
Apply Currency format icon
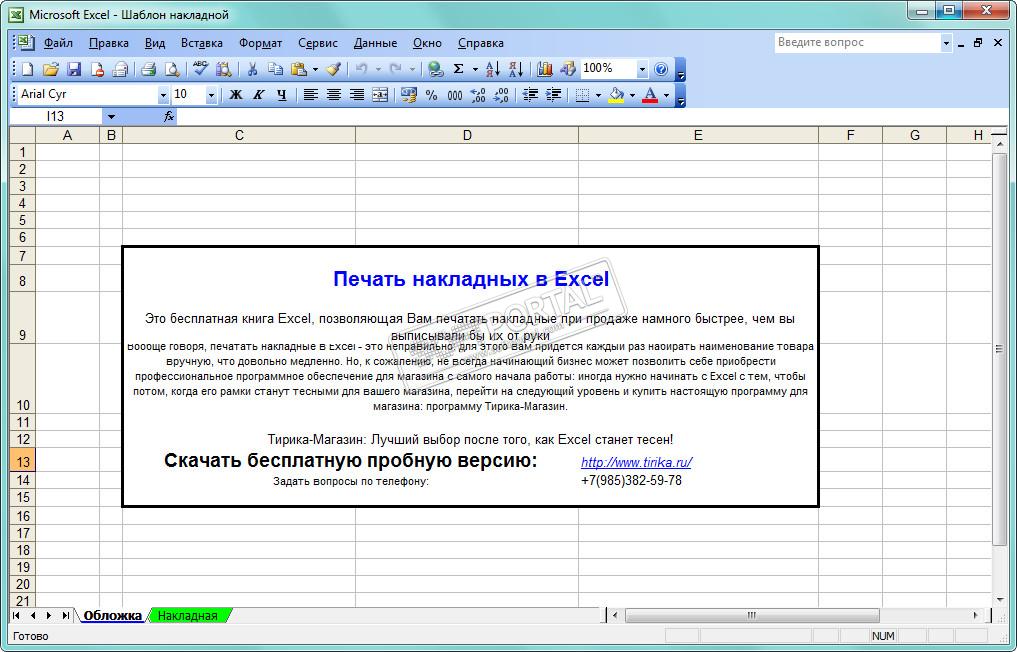coord(409,95)
